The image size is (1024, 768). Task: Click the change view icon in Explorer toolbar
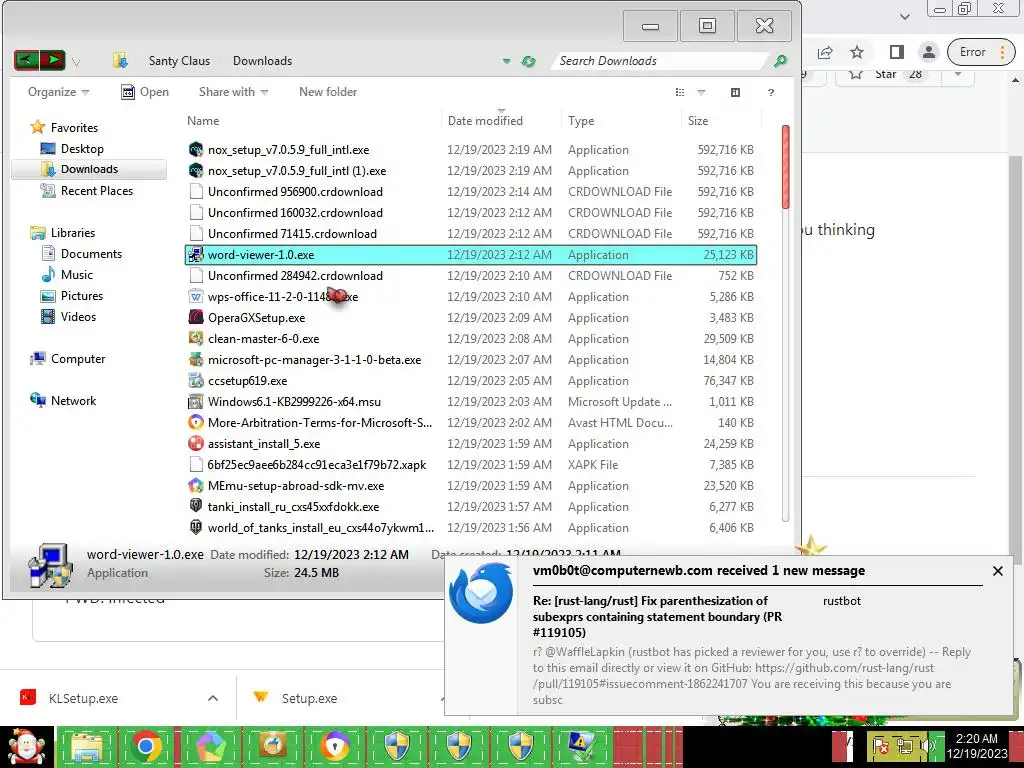[x=680, y=92]
